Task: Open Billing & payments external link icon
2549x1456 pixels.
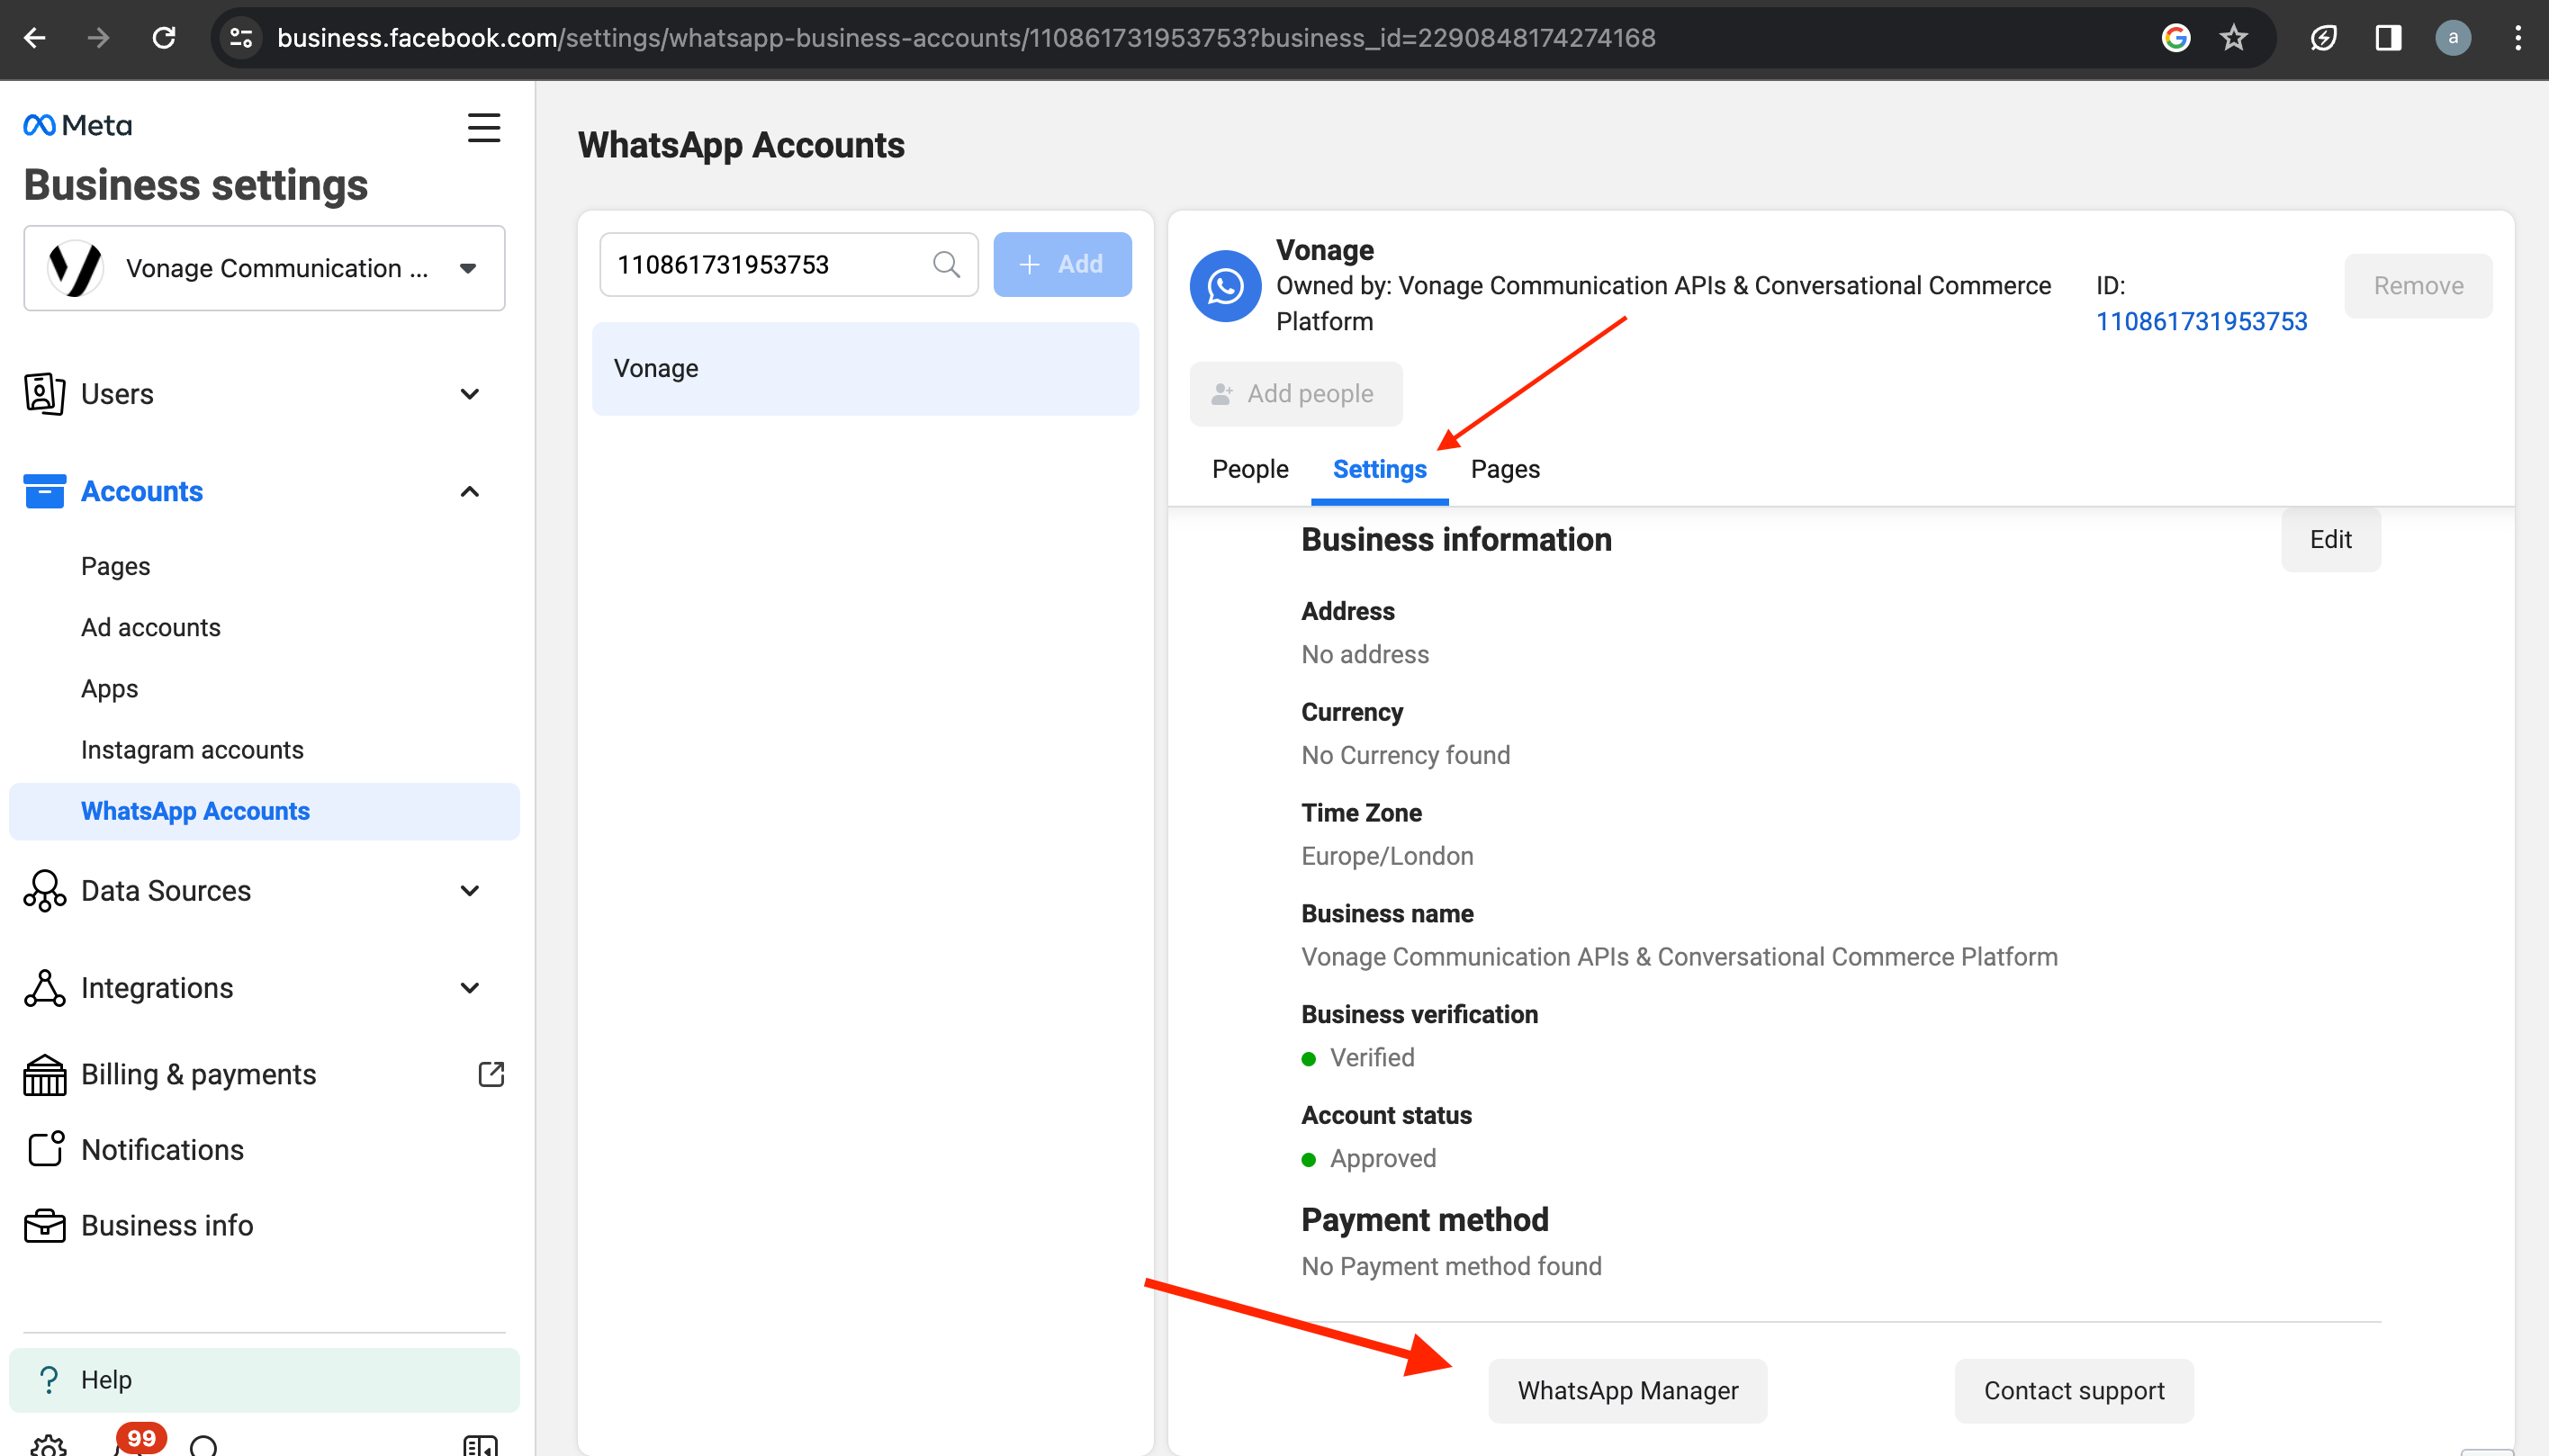Action: [491, 1074]
